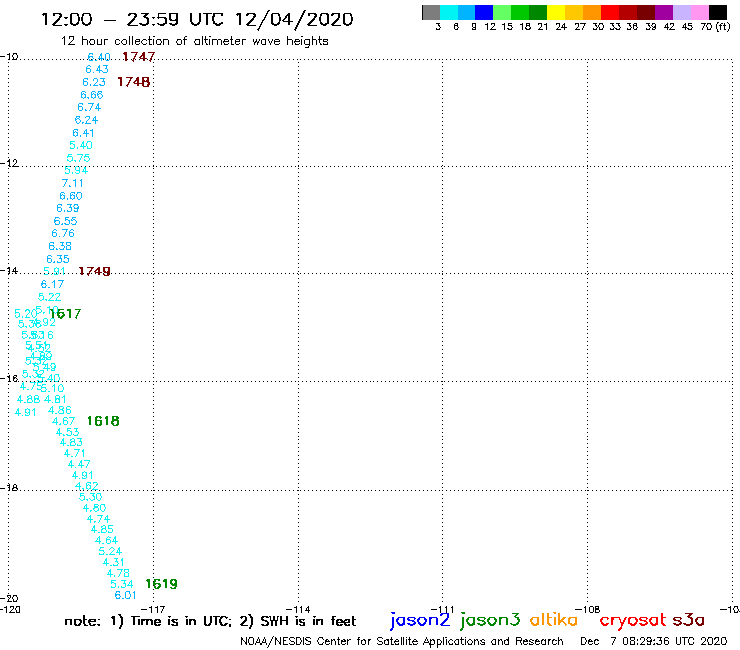This screenshot has height=650, width=740.
Task: Click the wave height value '6.41'
Action: pyautogui.click(x=84, y=133)
